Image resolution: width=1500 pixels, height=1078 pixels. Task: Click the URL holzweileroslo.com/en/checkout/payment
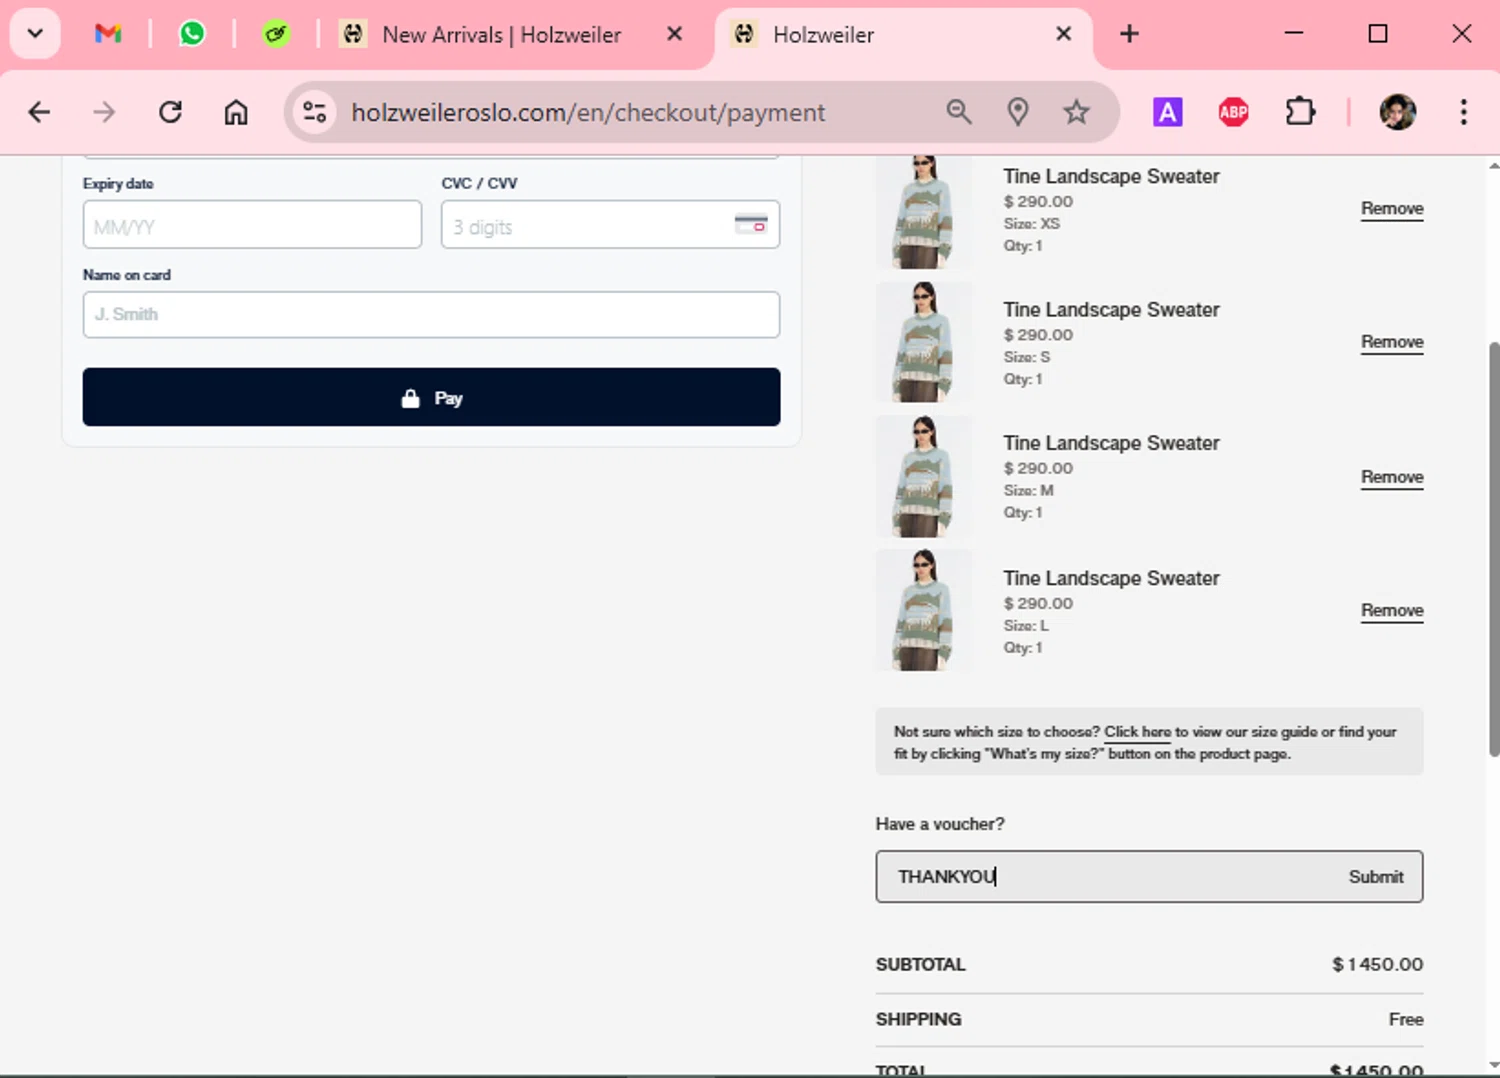tap(588, 112)
